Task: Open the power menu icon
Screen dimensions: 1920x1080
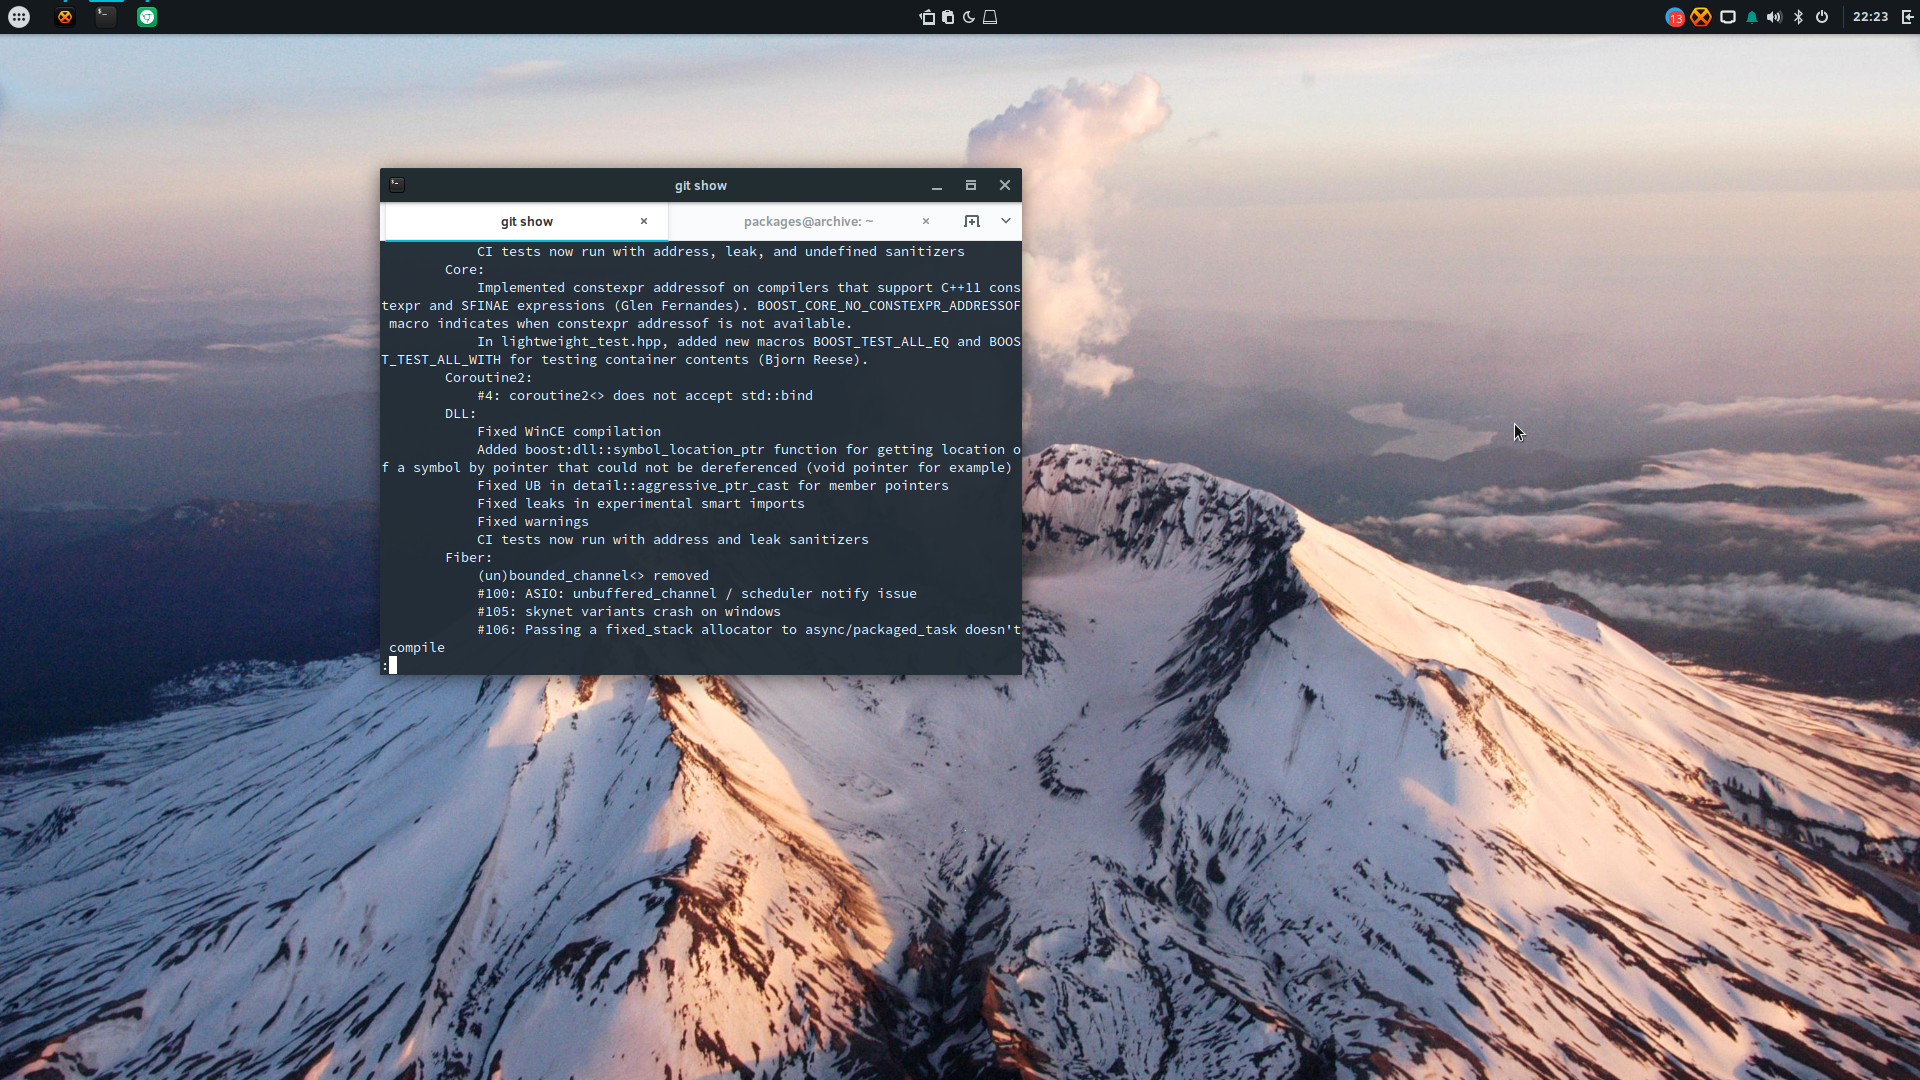Action: click(x=1822, y=17)
